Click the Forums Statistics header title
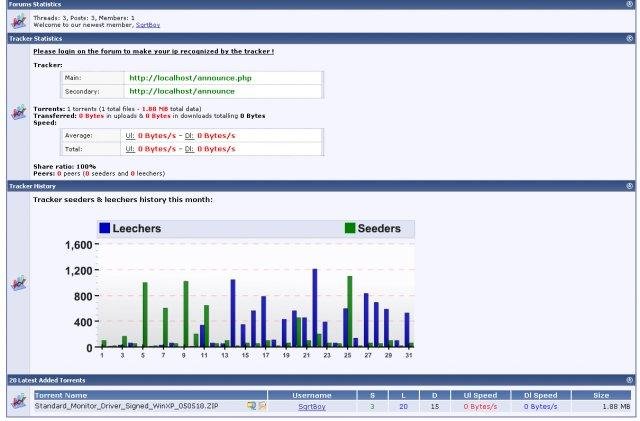 (x=35, y=4)
